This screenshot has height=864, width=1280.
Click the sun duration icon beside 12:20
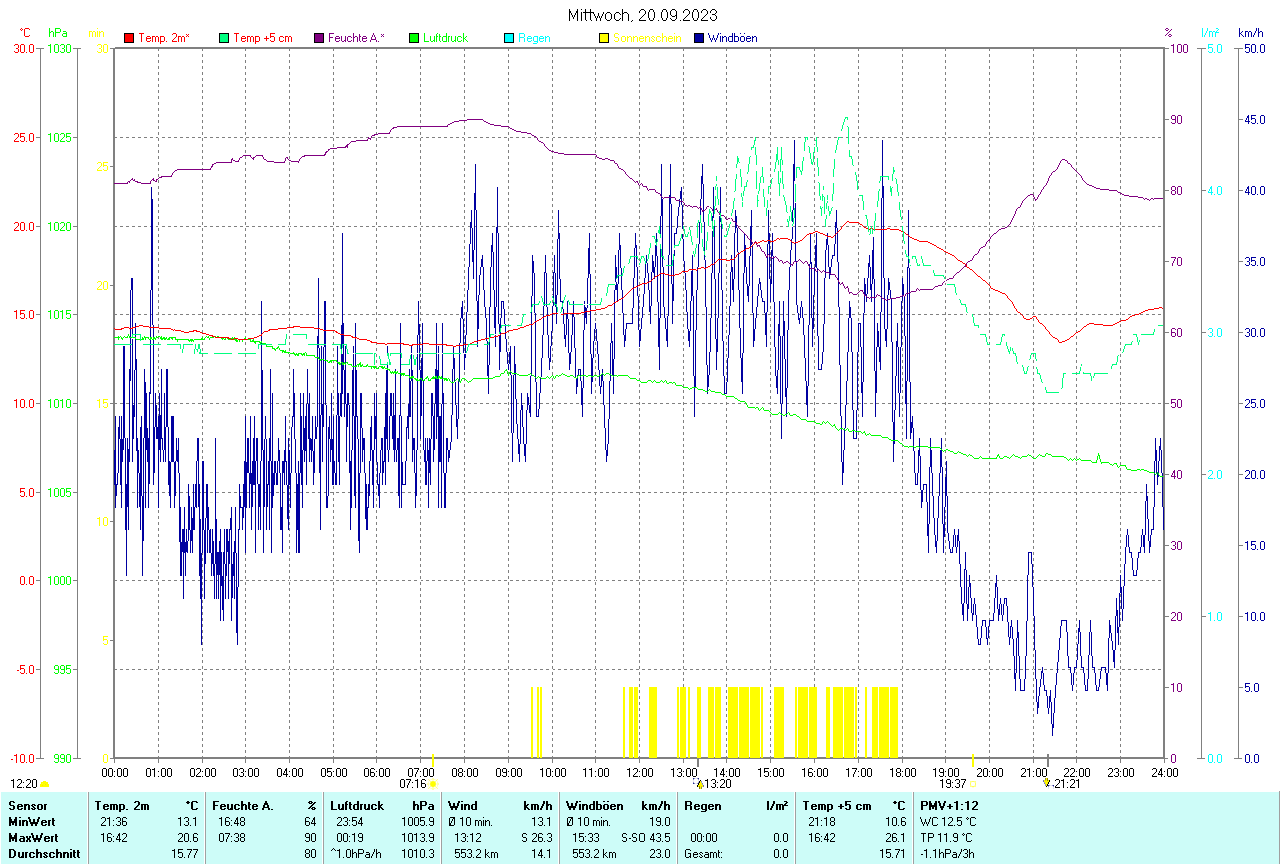click(45, 784)
